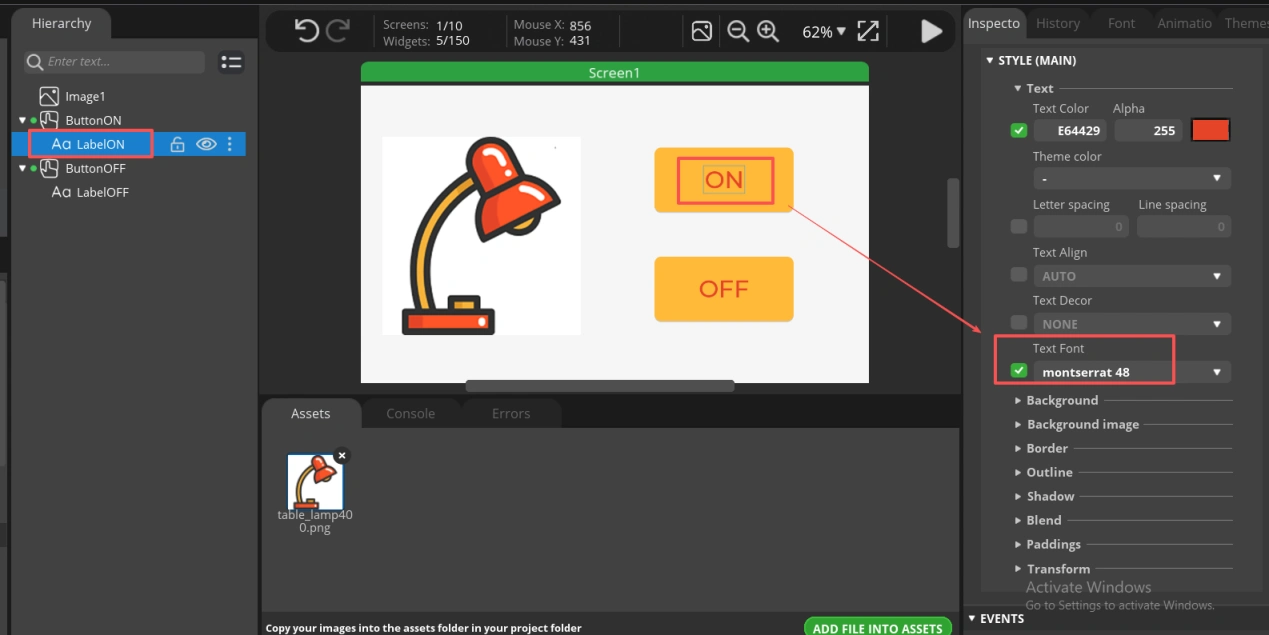Open LabelON three-dot options menu

[x=230, y=144]
